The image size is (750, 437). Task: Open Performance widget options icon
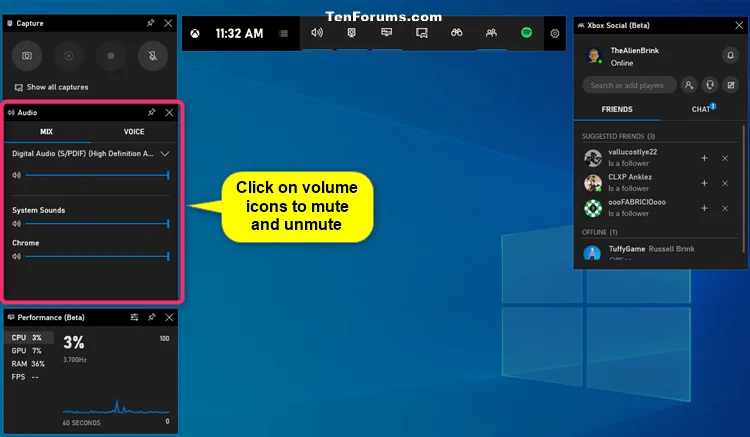pos(134,317)
